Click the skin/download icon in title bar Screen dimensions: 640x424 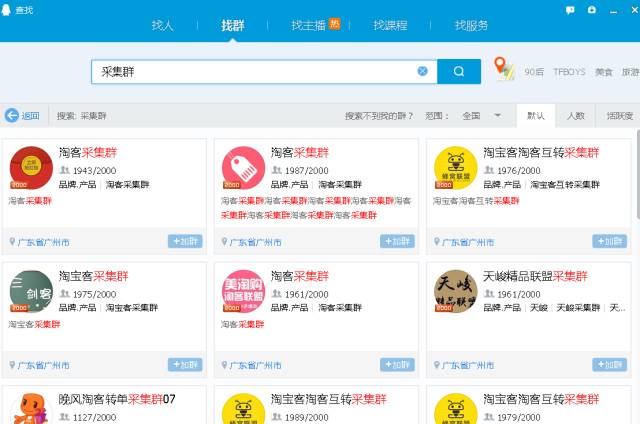(591, 10)
